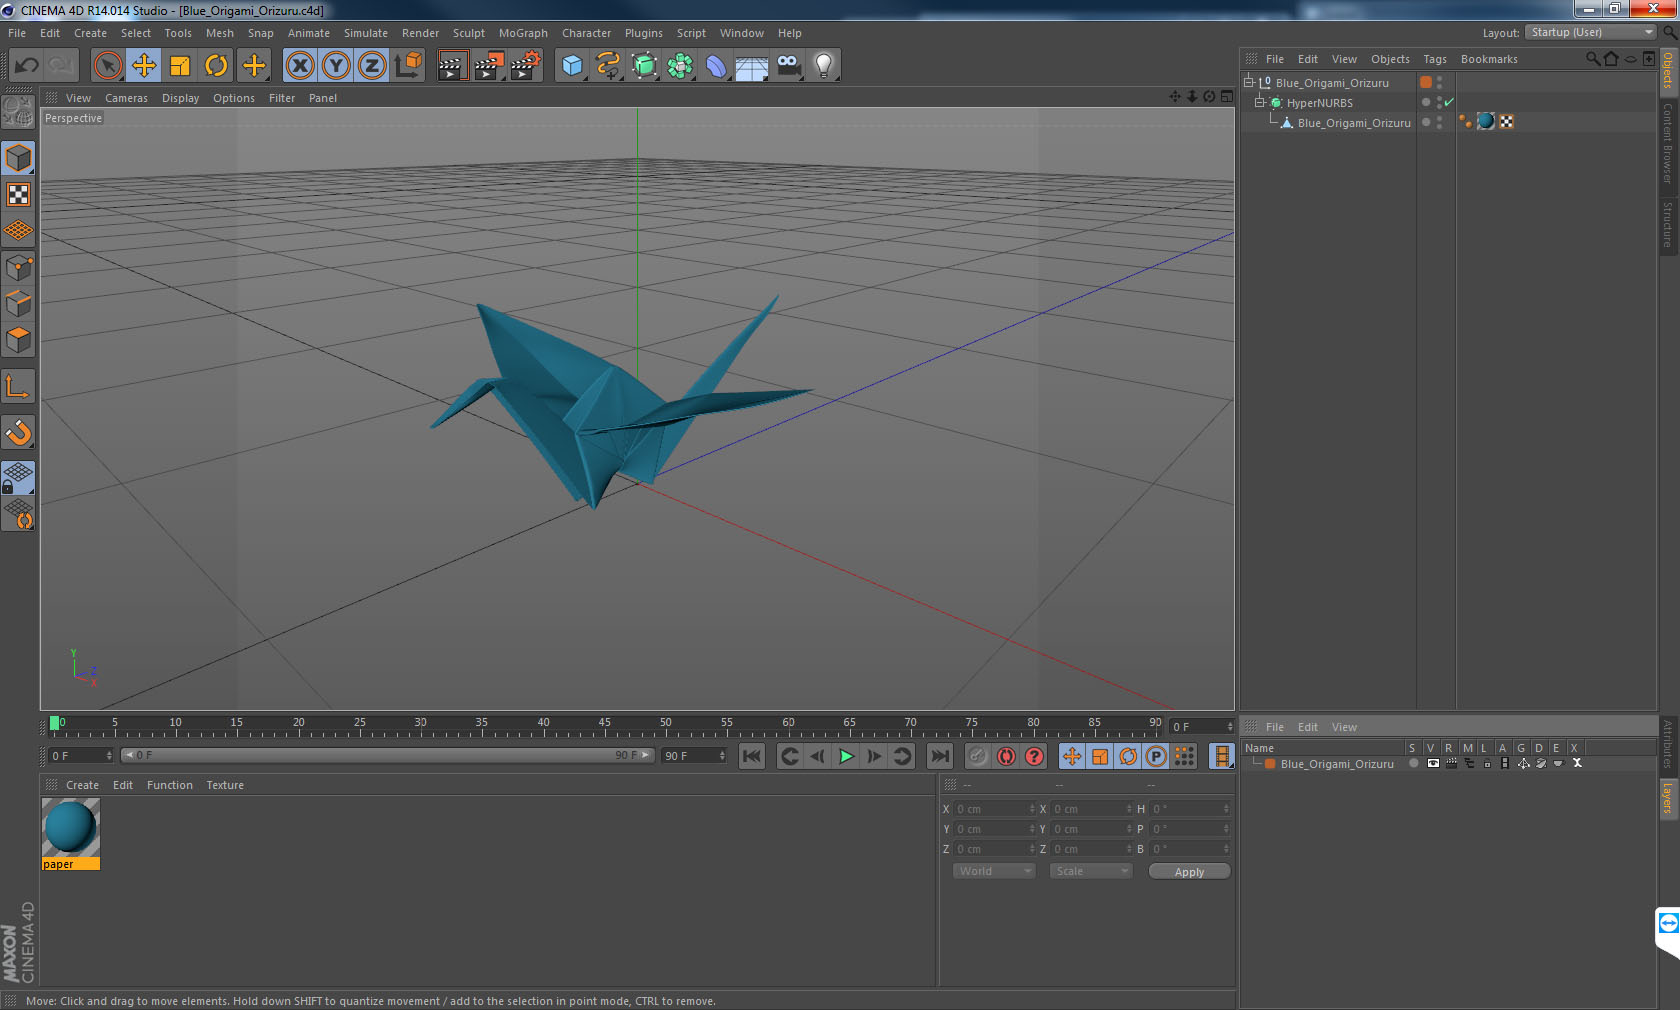Image resolution: width=1680 pixels, height=1010 pixels.
Task: Toggle the Enable Snap magnet icon
Action: 18,432
